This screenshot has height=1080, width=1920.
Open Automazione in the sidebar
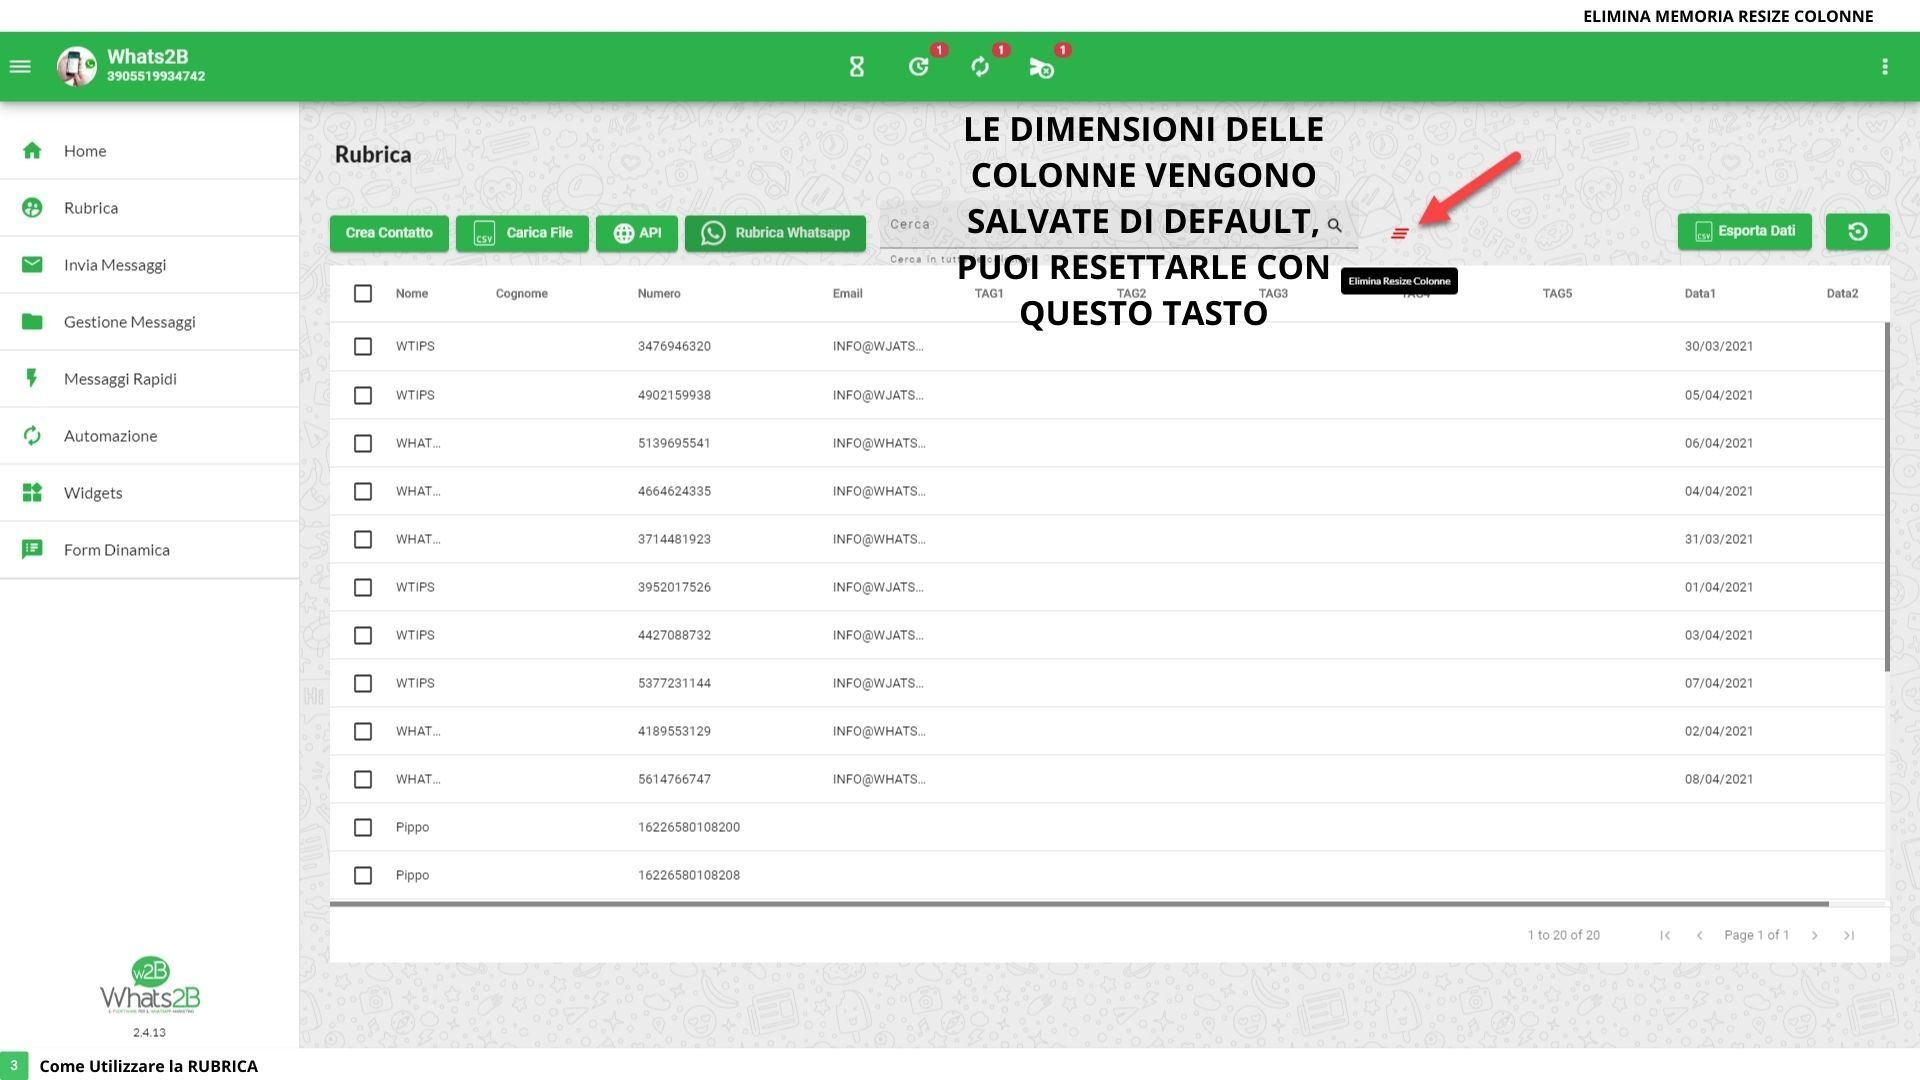[150, 436]
